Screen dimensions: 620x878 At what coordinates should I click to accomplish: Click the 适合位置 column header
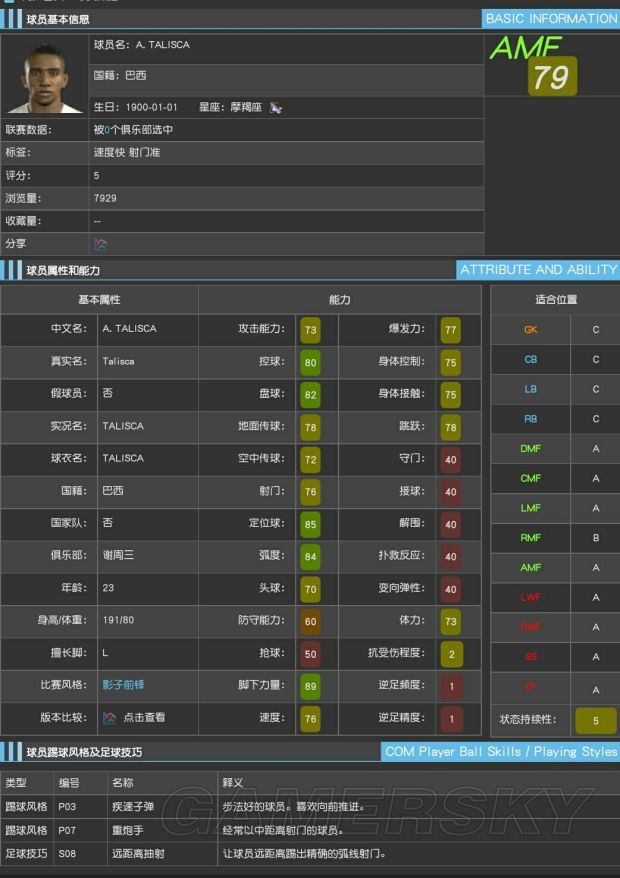pyautogui.click(x=556, y=300)
